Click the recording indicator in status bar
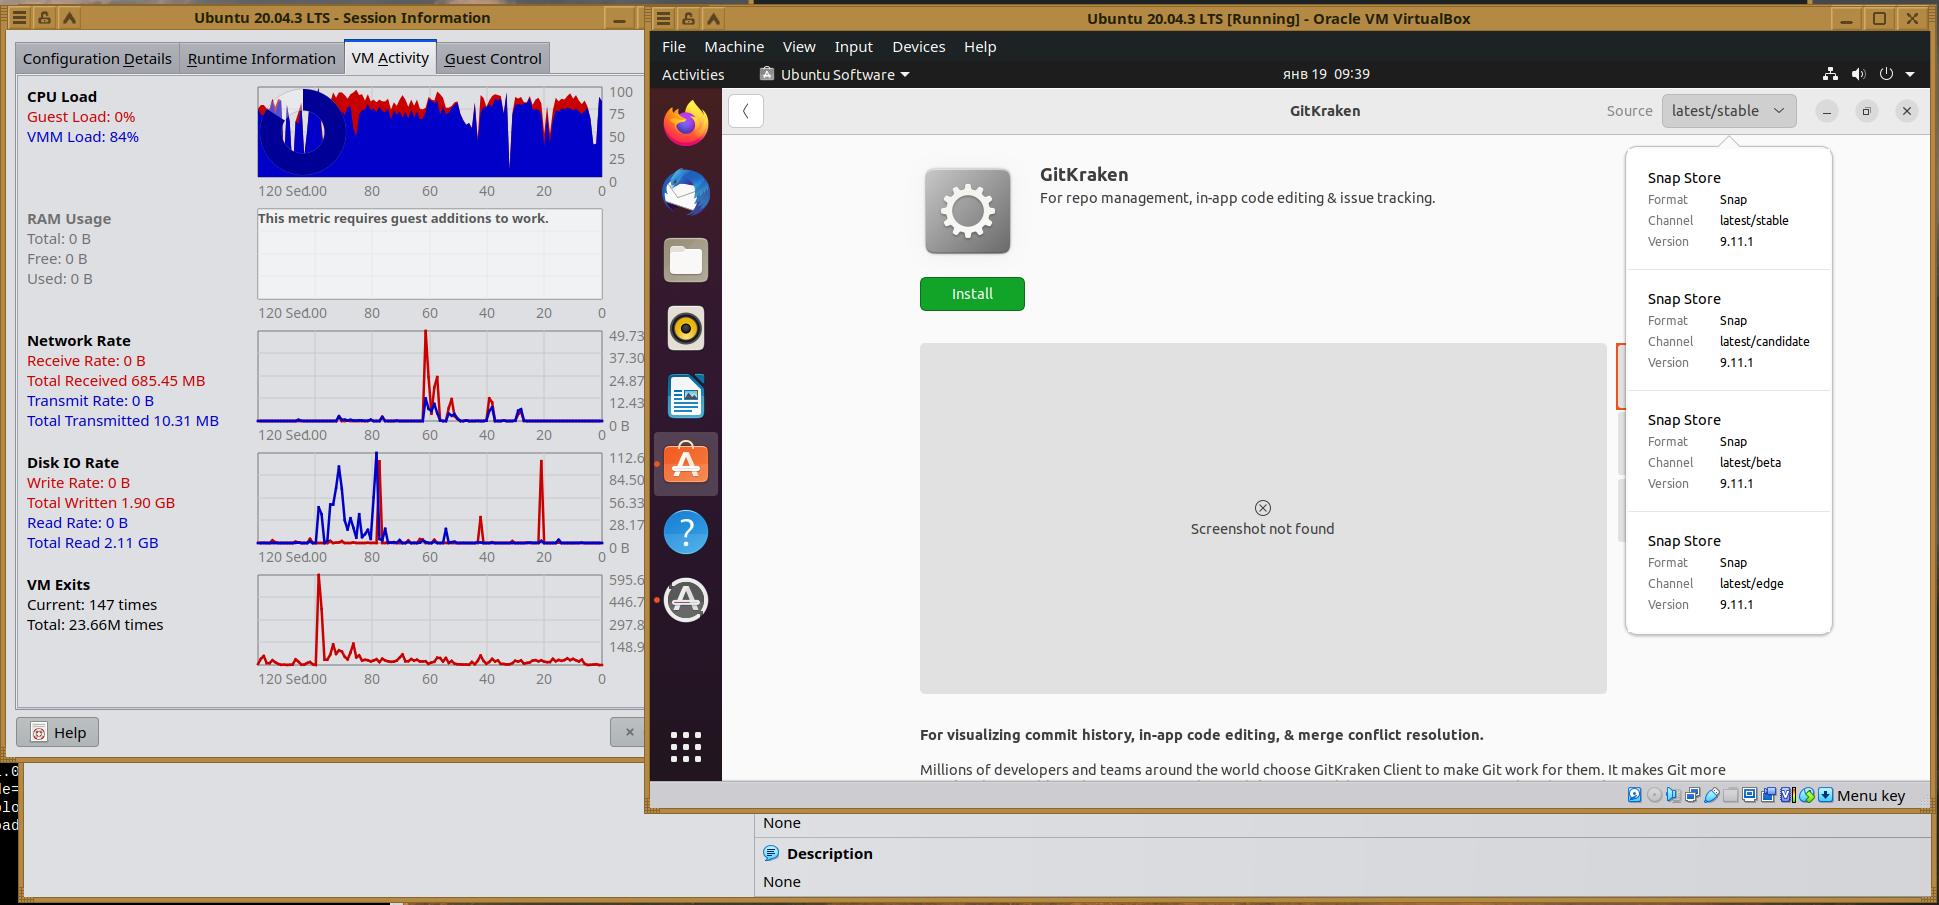 coord(1768,795)
